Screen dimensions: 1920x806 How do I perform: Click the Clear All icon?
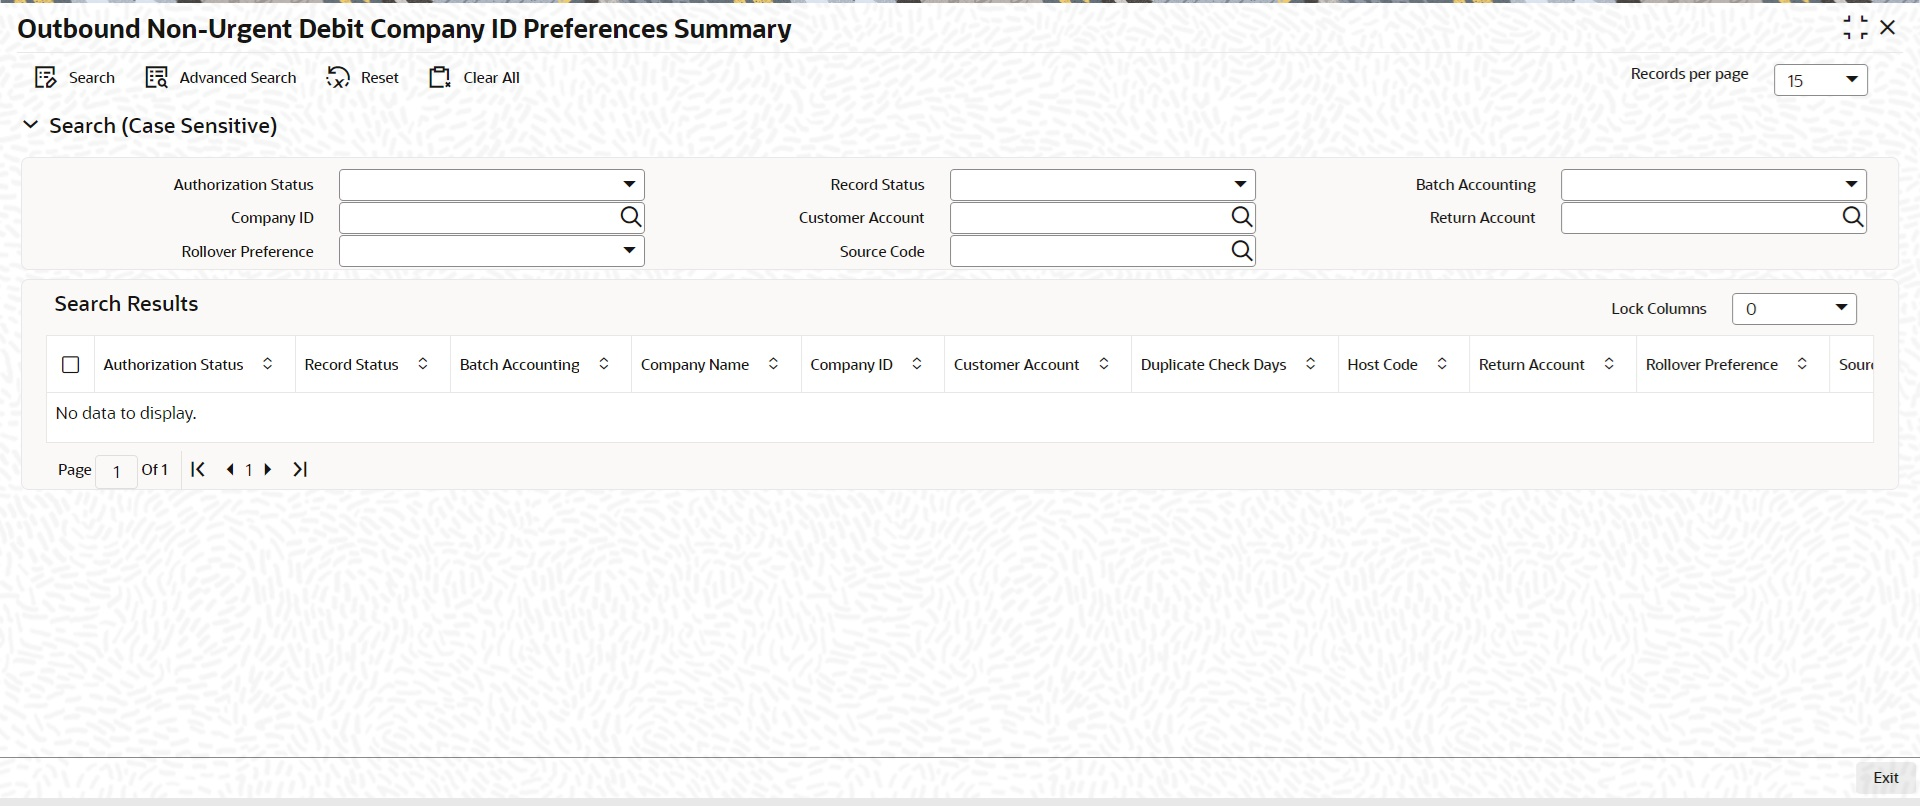(440, 78)
